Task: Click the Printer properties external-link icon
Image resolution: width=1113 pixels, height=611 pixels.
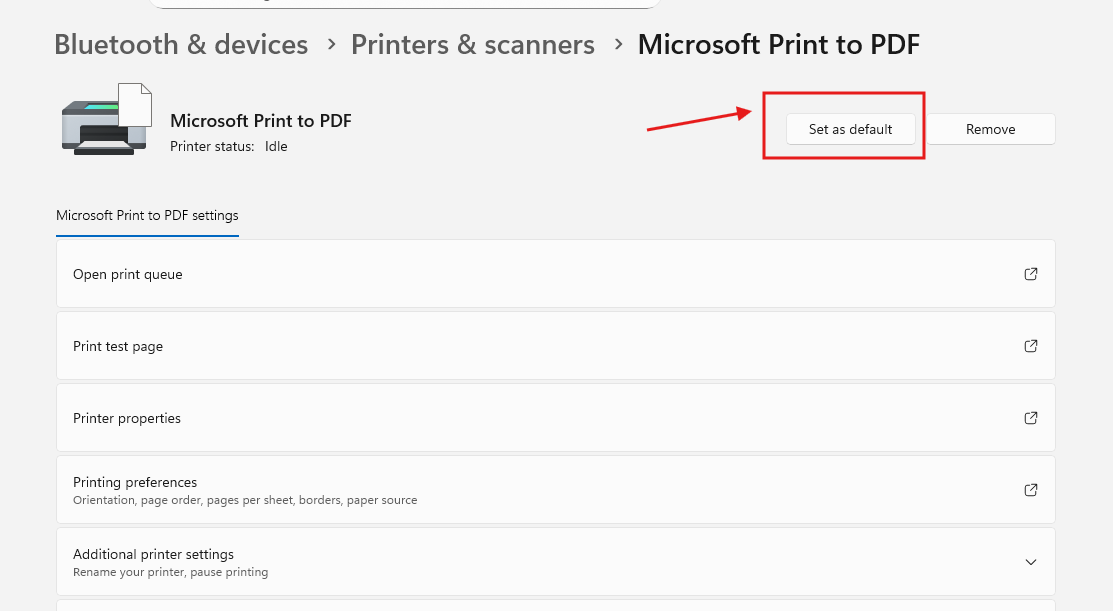Action: [x=1031, y=418]
